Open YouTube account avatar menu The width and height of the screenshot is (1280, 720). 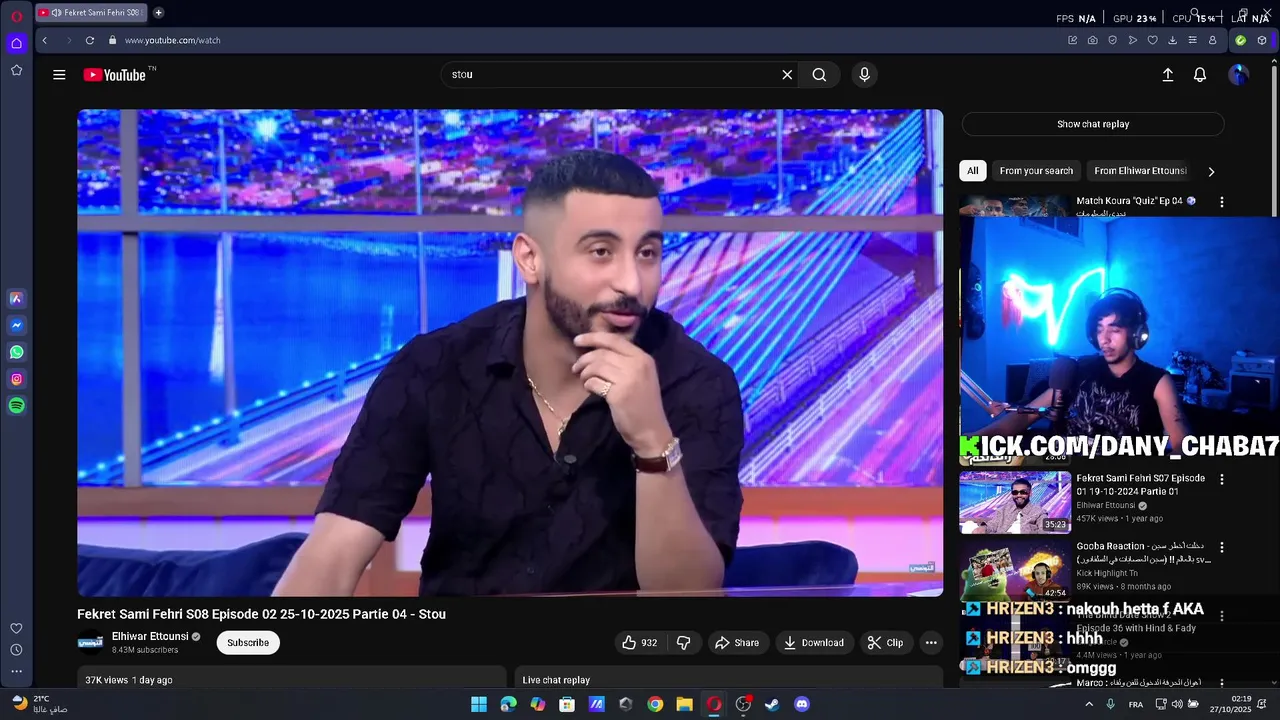point(1238,74)
